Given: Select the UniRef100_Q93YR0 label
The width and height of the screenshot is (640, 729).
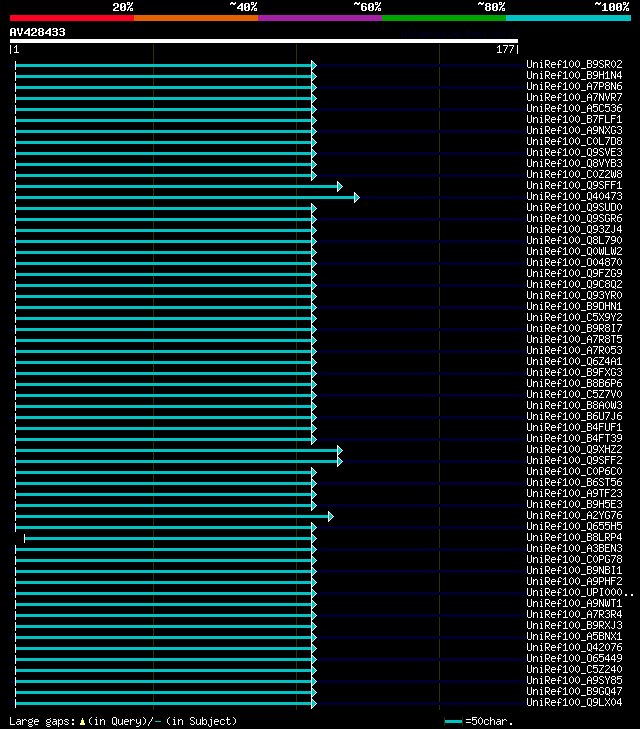Looking at the screenshot, I should point(574,295).
